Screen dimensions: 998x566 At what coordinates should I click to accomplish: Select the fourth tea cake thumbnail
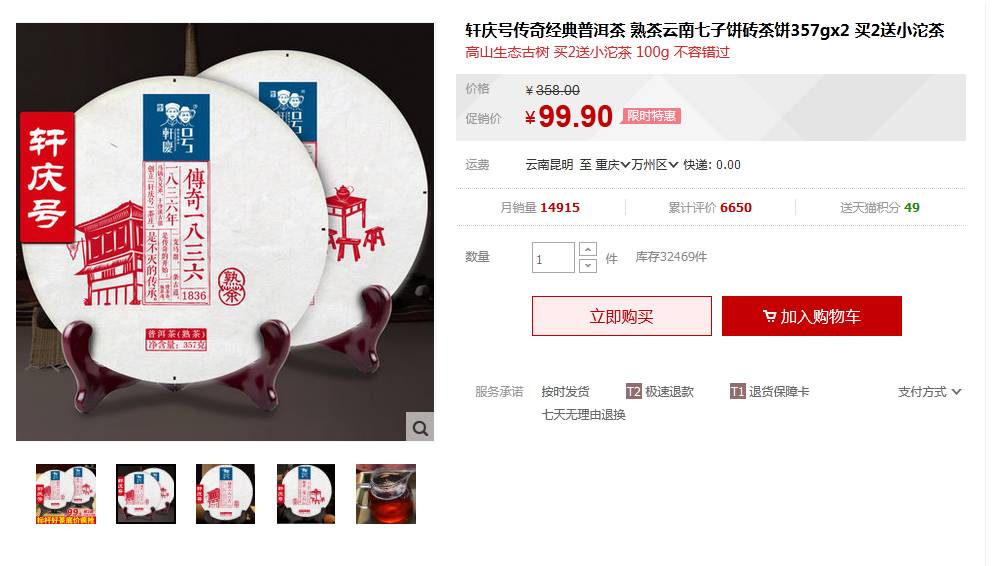(x=306, y=494)
